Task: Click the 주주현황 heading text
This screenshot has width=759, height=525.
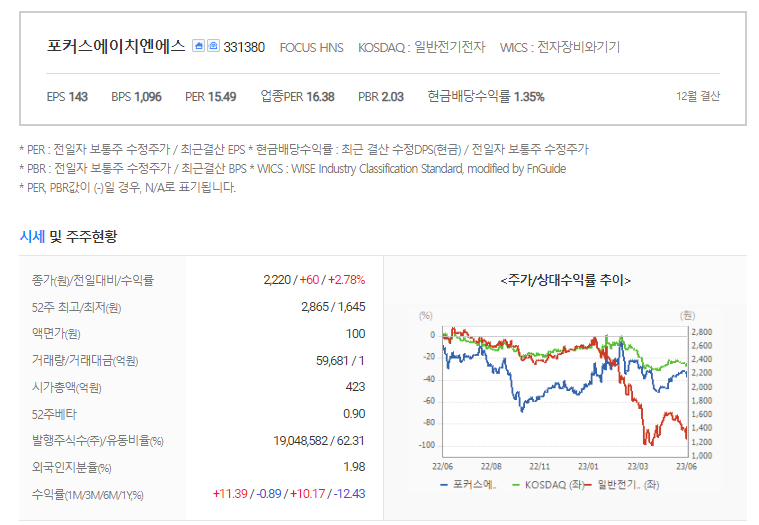Action: pyautogui.click(x=91, y=237)
